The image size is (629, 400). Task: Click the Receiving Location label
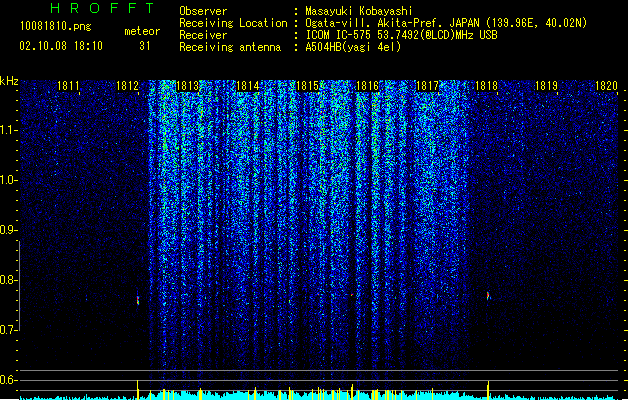point(233,23)
